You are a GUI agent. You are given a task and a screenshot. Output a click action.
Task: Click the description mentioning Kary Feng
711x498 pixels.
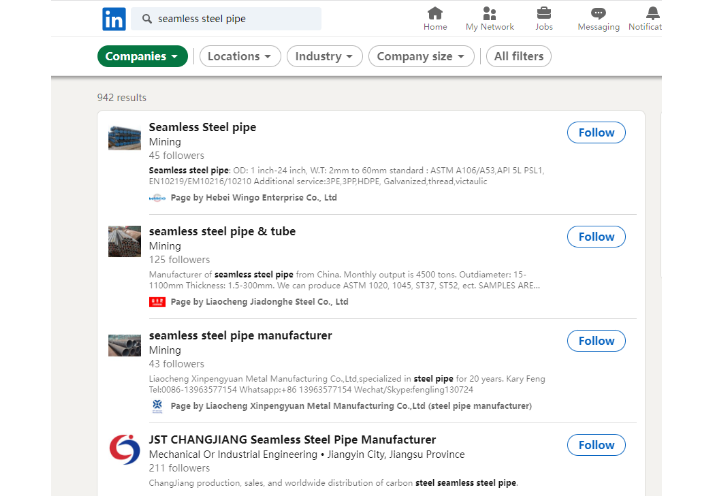tap(347, 384)
